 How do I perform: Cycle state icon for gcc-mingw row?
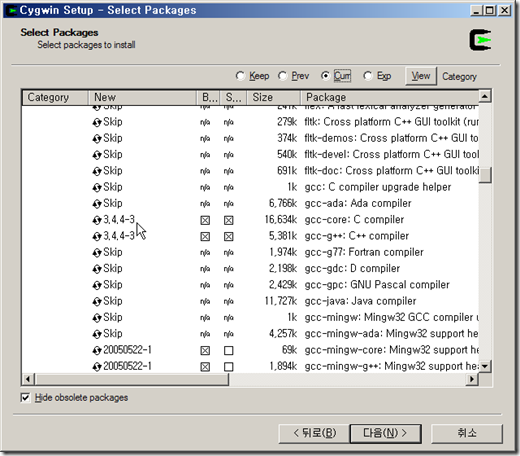point(97,318)
